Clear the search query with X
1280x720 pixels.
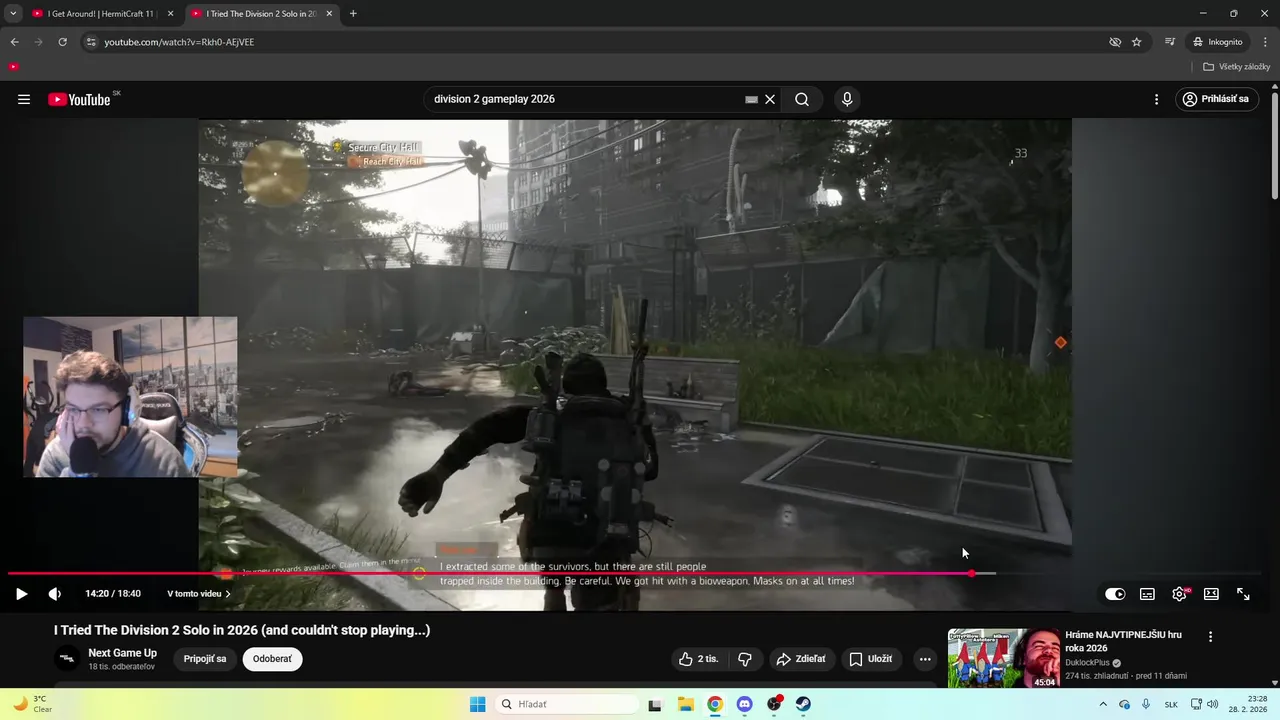pos(770,100)
